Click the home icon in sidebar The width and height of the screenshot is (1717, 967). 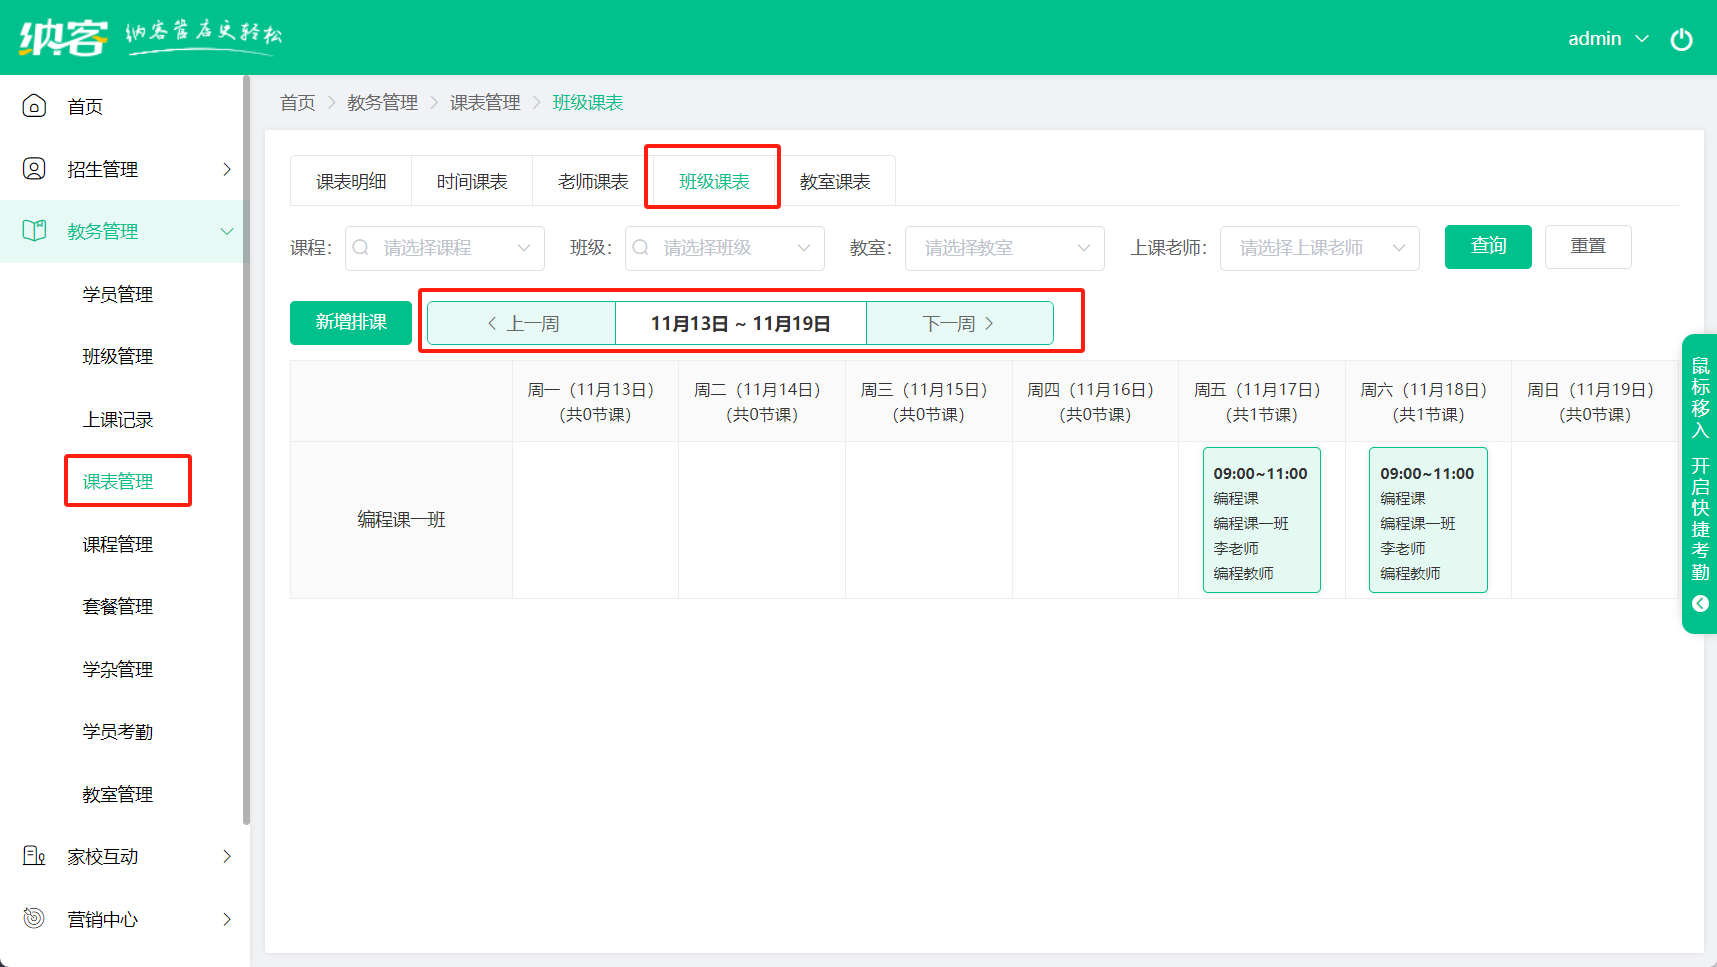pos(34,106)
